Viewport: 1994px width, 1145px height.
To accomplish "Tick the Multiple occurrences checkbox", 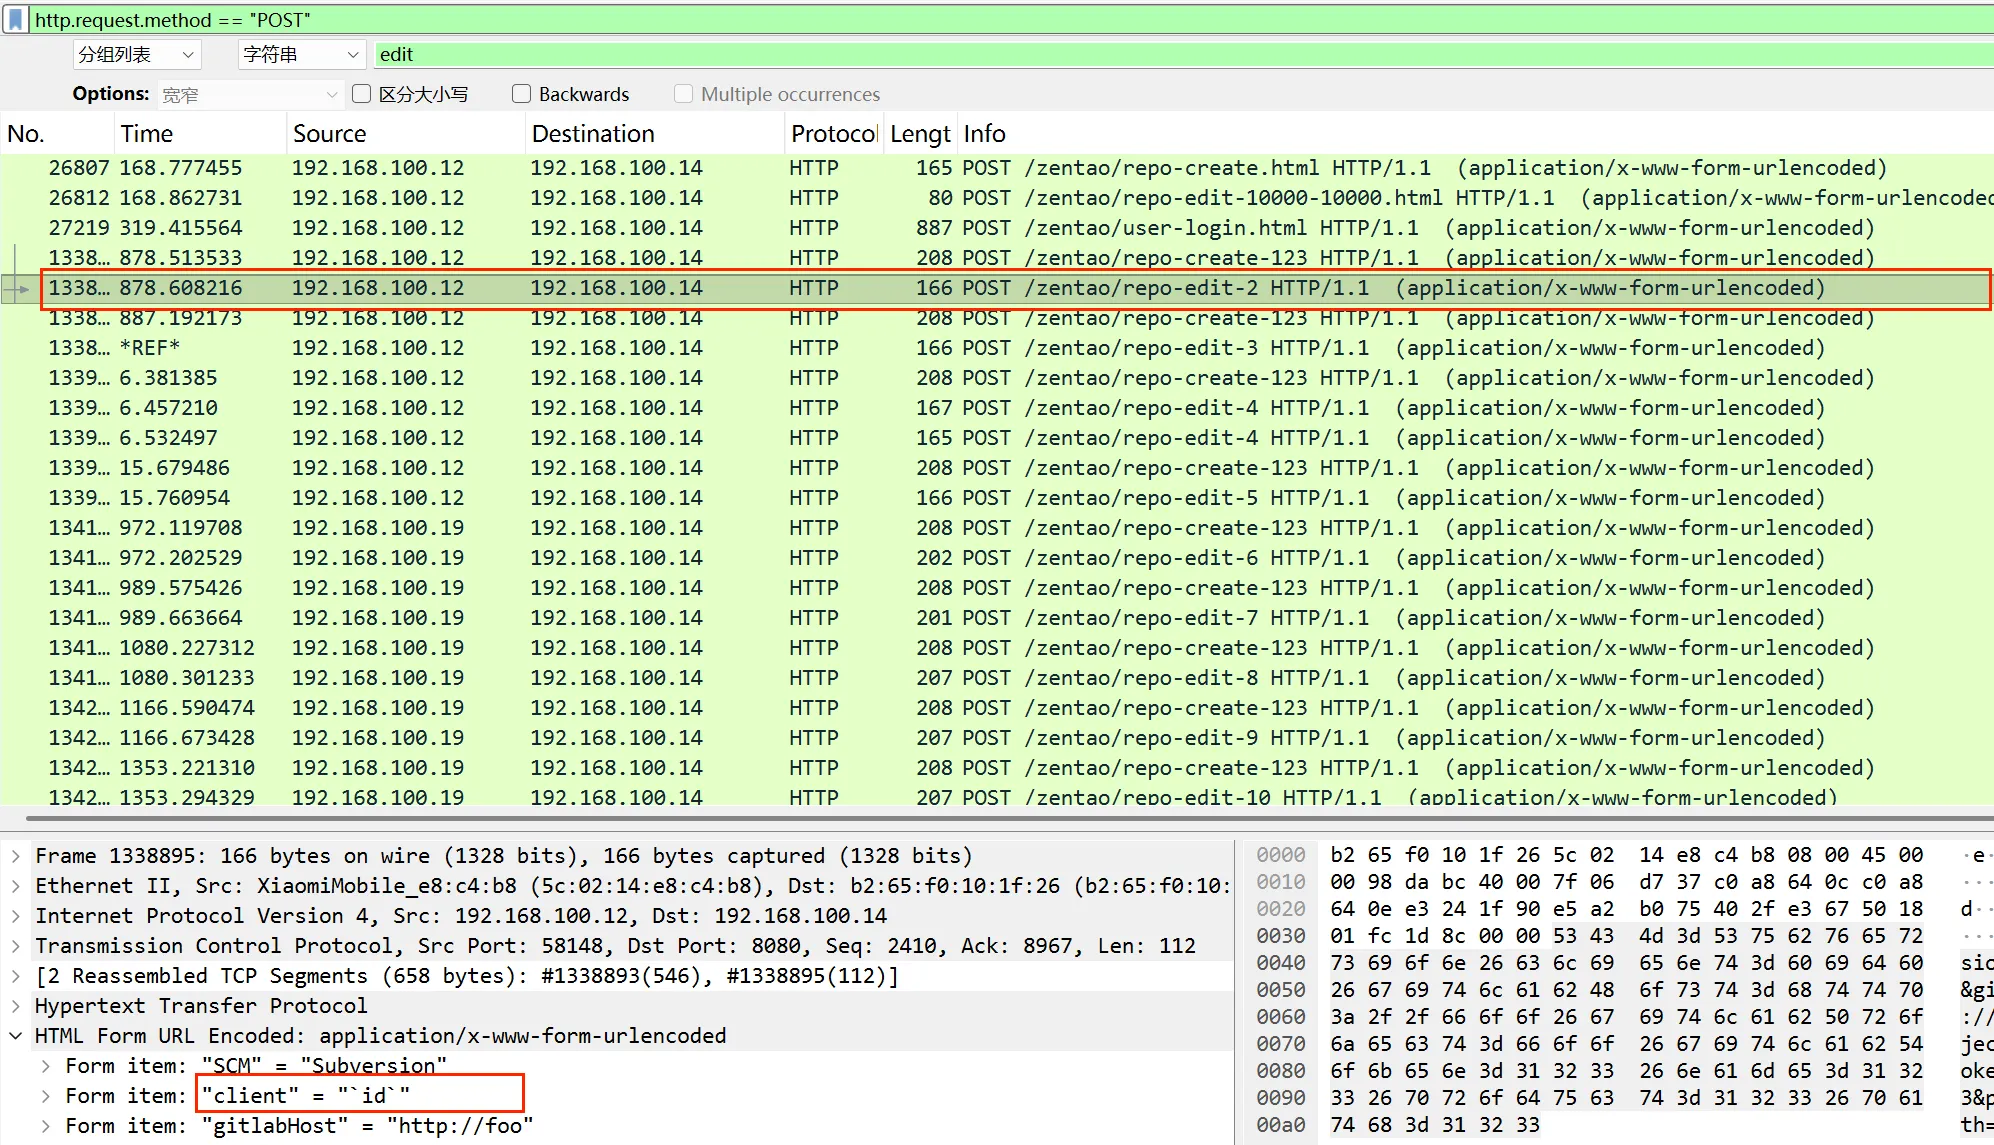I will tap(684, 94).
